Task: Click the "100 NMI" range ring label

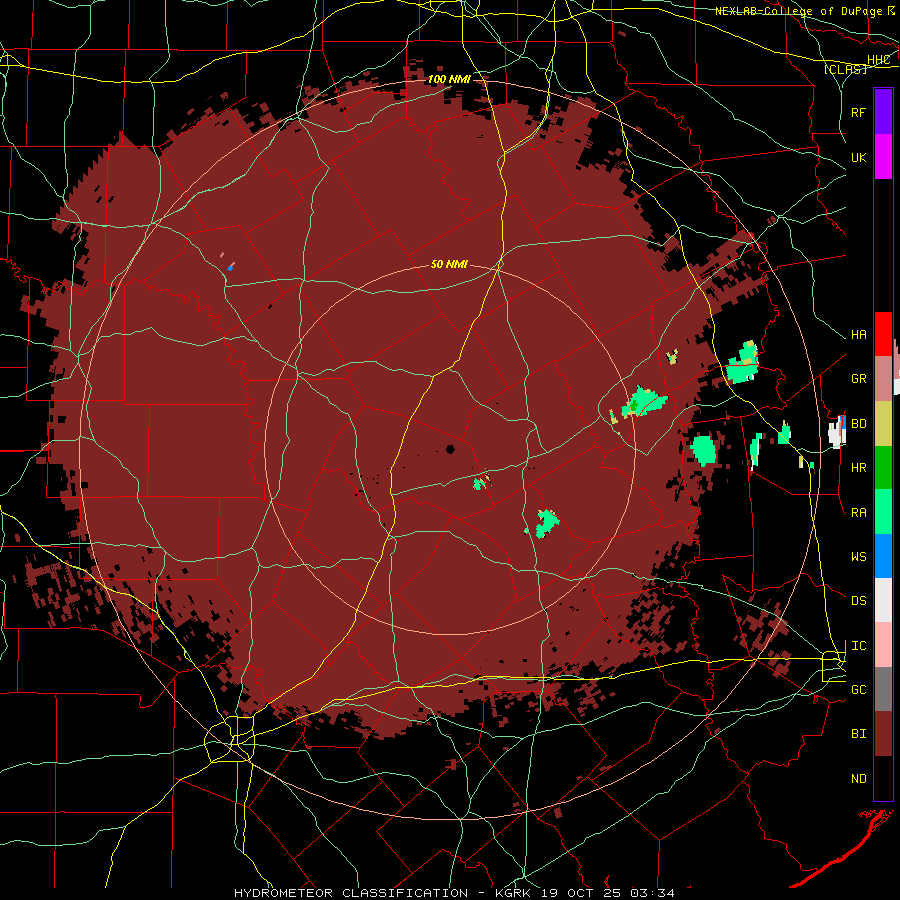Action: [449, 79]
